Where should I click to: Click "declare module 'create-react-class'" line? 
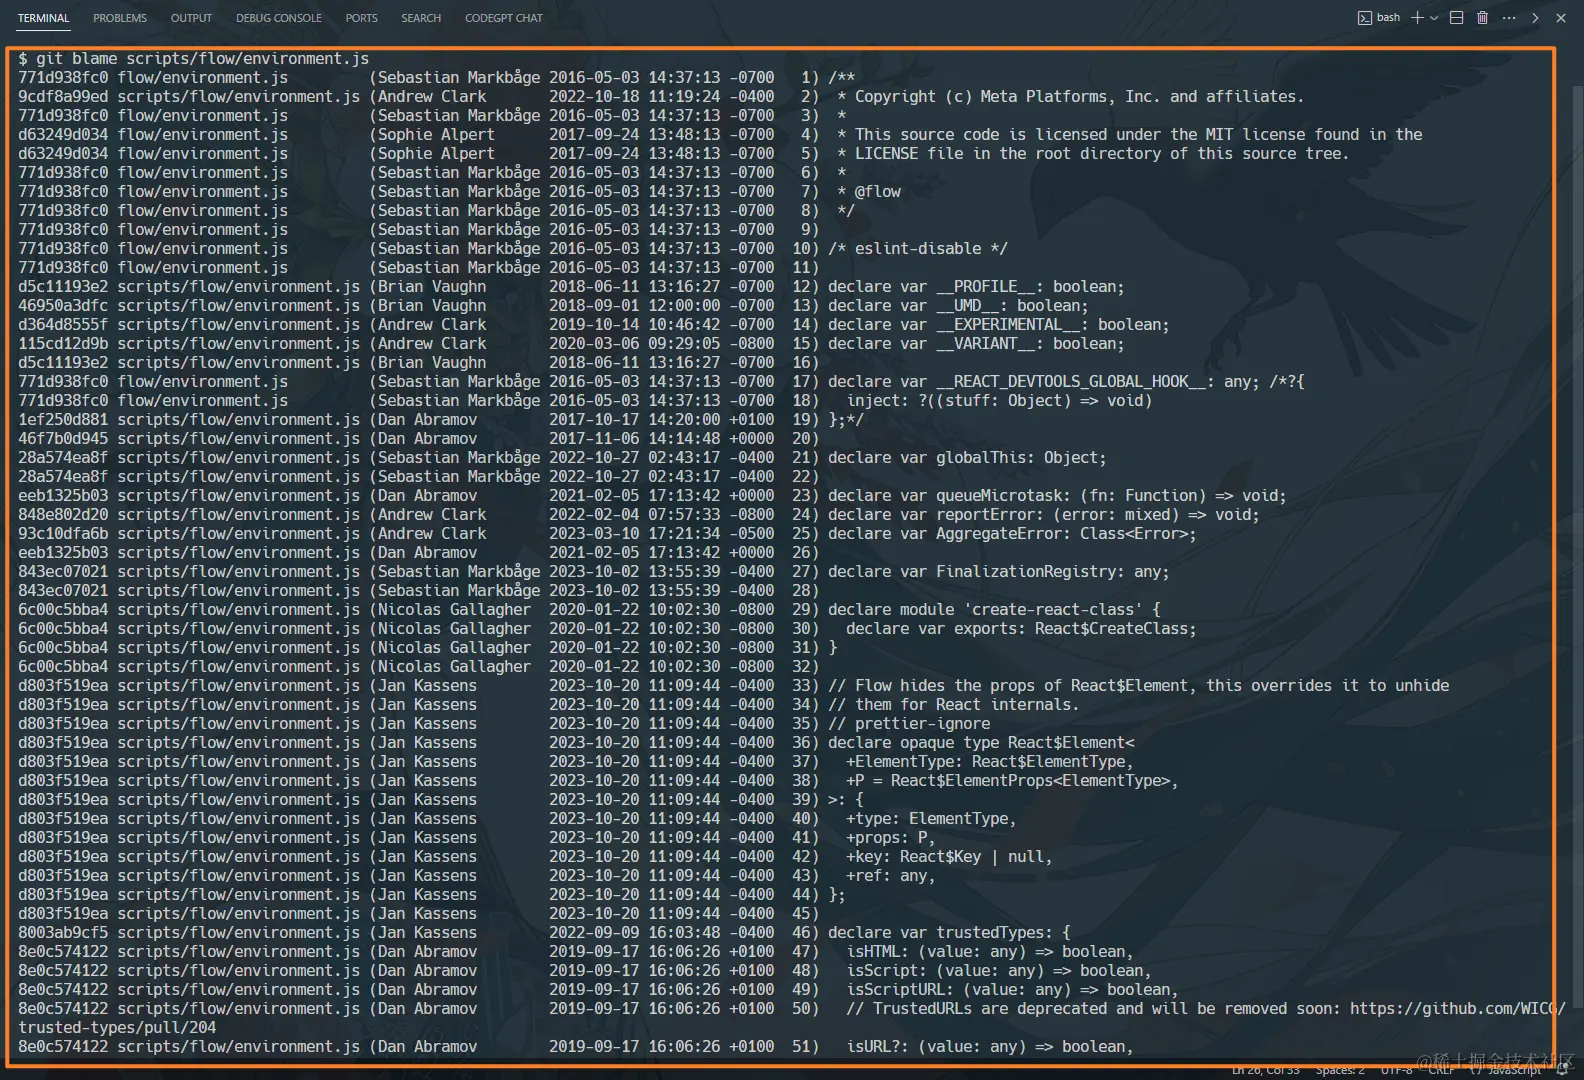[994, 610]
